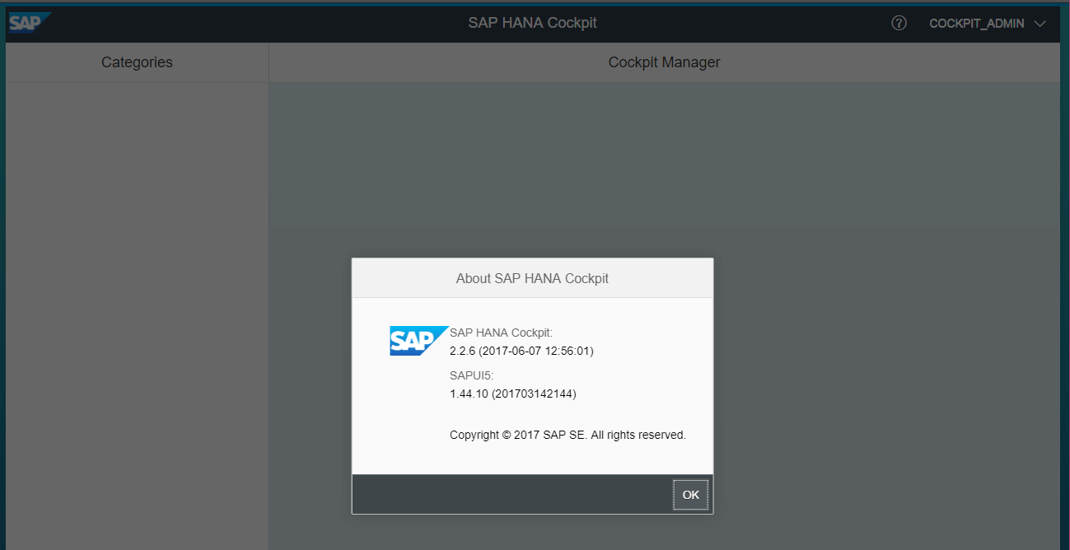
Task: Select SAPUI5 version 1.44.10 (201703142144)
Action: [x=513, y=394]
